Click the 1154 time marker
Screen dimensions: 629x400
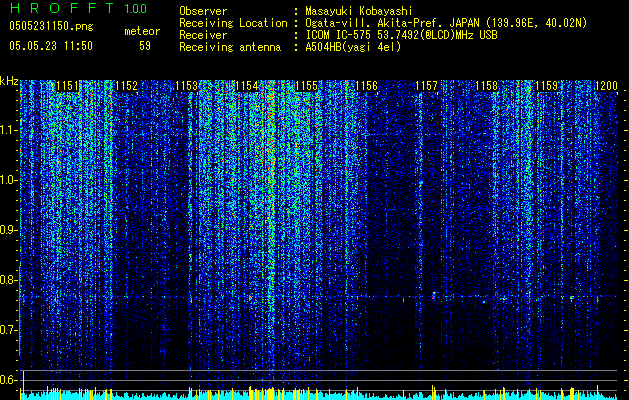coord(247,86)
